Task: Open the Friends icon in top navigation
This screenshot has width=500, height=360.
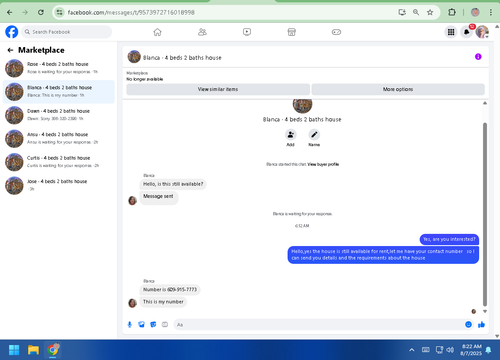Action: 202,32
